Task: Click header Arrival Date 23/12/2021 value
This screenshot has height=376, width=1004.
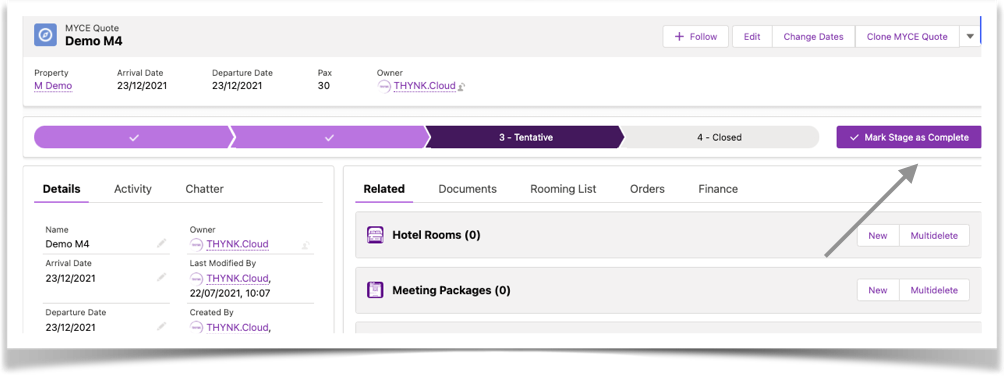Action: pos(142,86)
